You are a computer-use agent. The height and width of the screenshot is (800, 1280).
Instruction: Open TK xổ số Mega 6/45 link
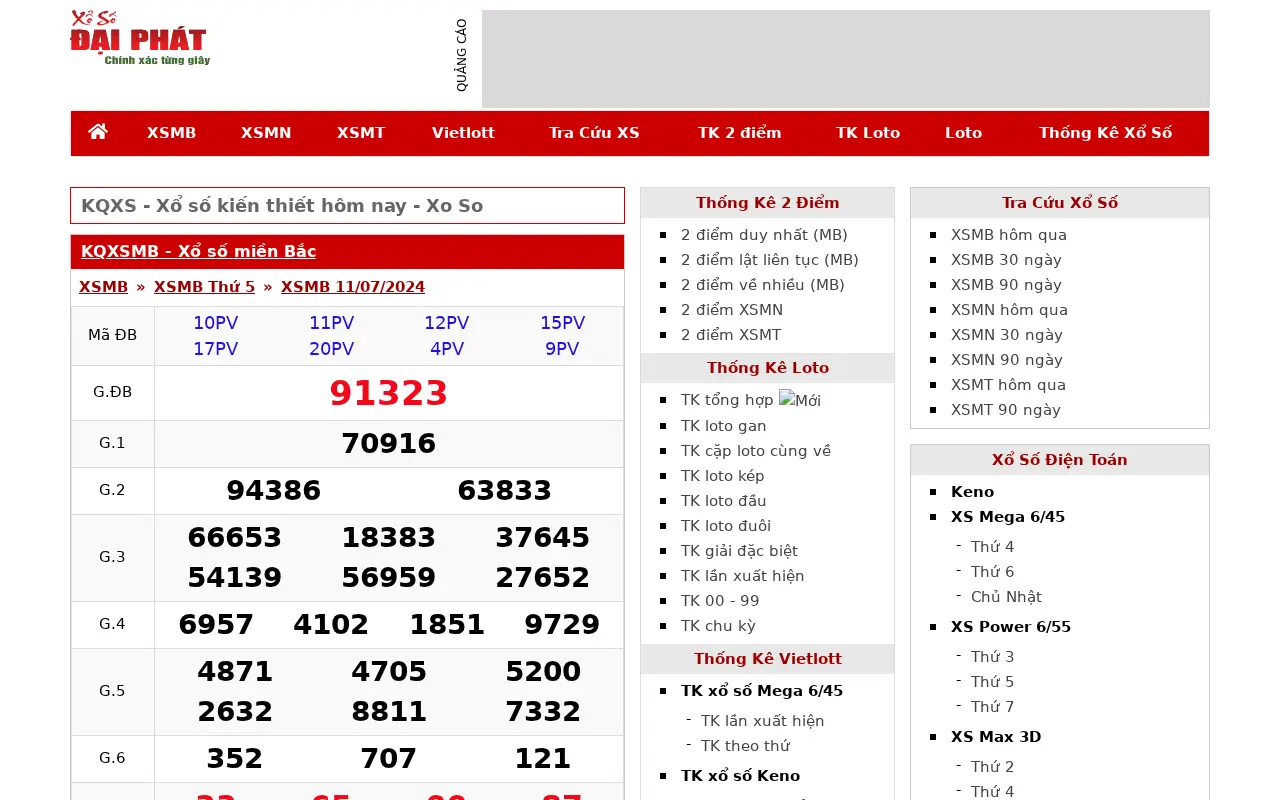click(x=762, y=691)
